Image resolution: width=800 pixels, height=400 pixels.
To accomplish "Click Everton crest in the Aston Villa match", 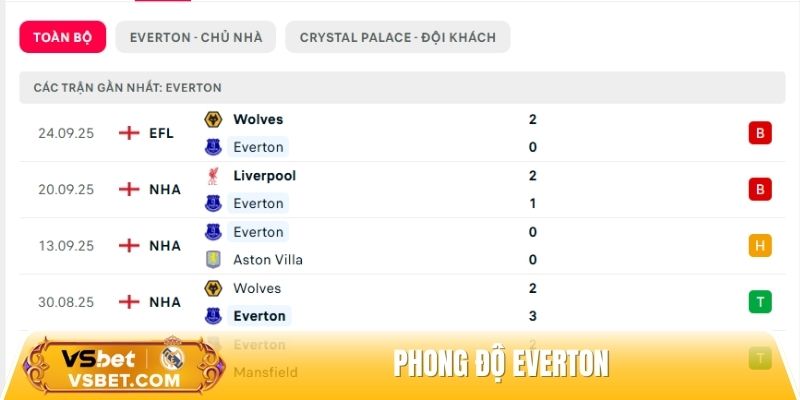I will pyautogui.click(x=213, y=232).
